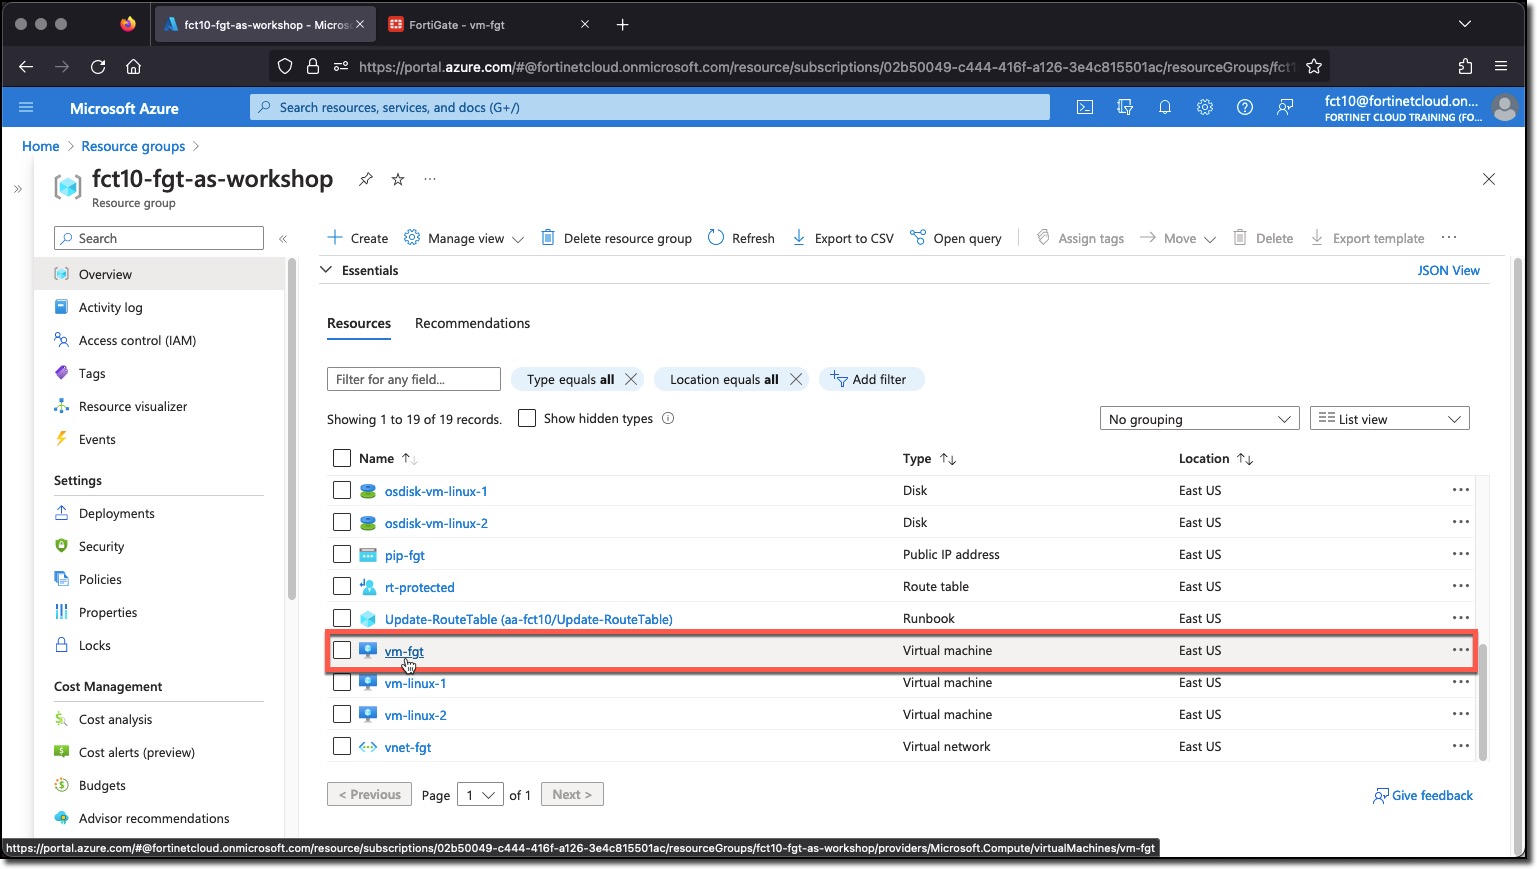Screen dimensions: 1537x869
Task: Open the Firefox extensions icon
Action: pyautogui.click(x=1465, y=67)
